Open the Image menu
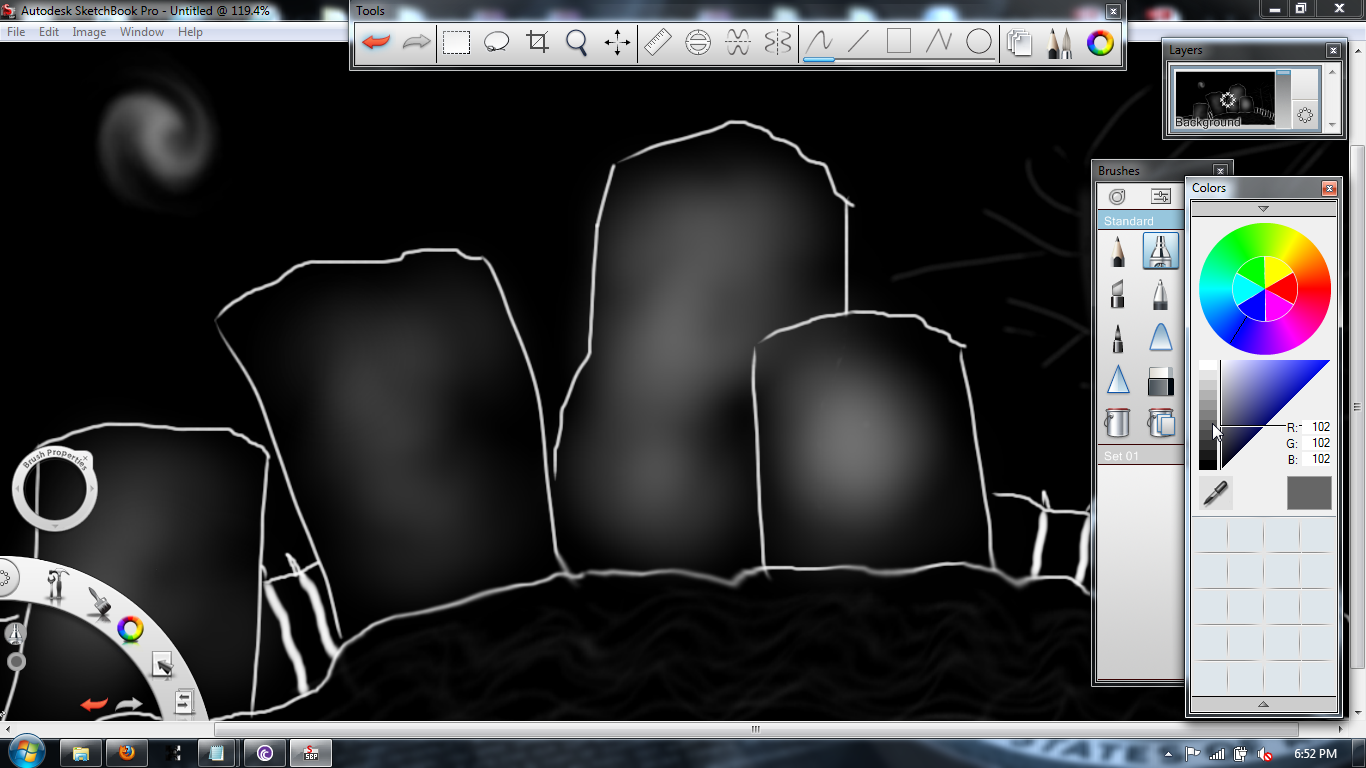The image size is (1366, 768). coord(89,32)
